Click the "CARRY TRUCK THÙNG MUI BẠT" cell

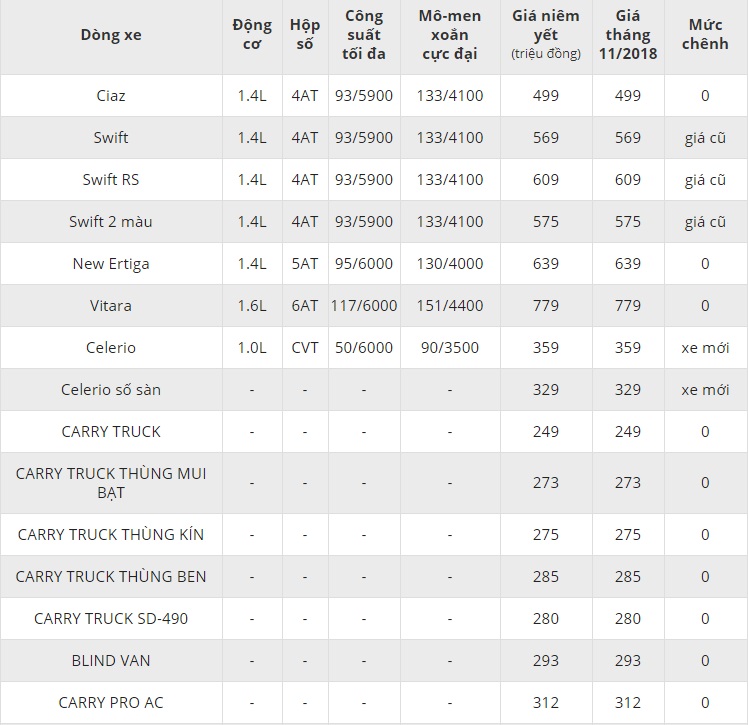[x=111, y=483]
